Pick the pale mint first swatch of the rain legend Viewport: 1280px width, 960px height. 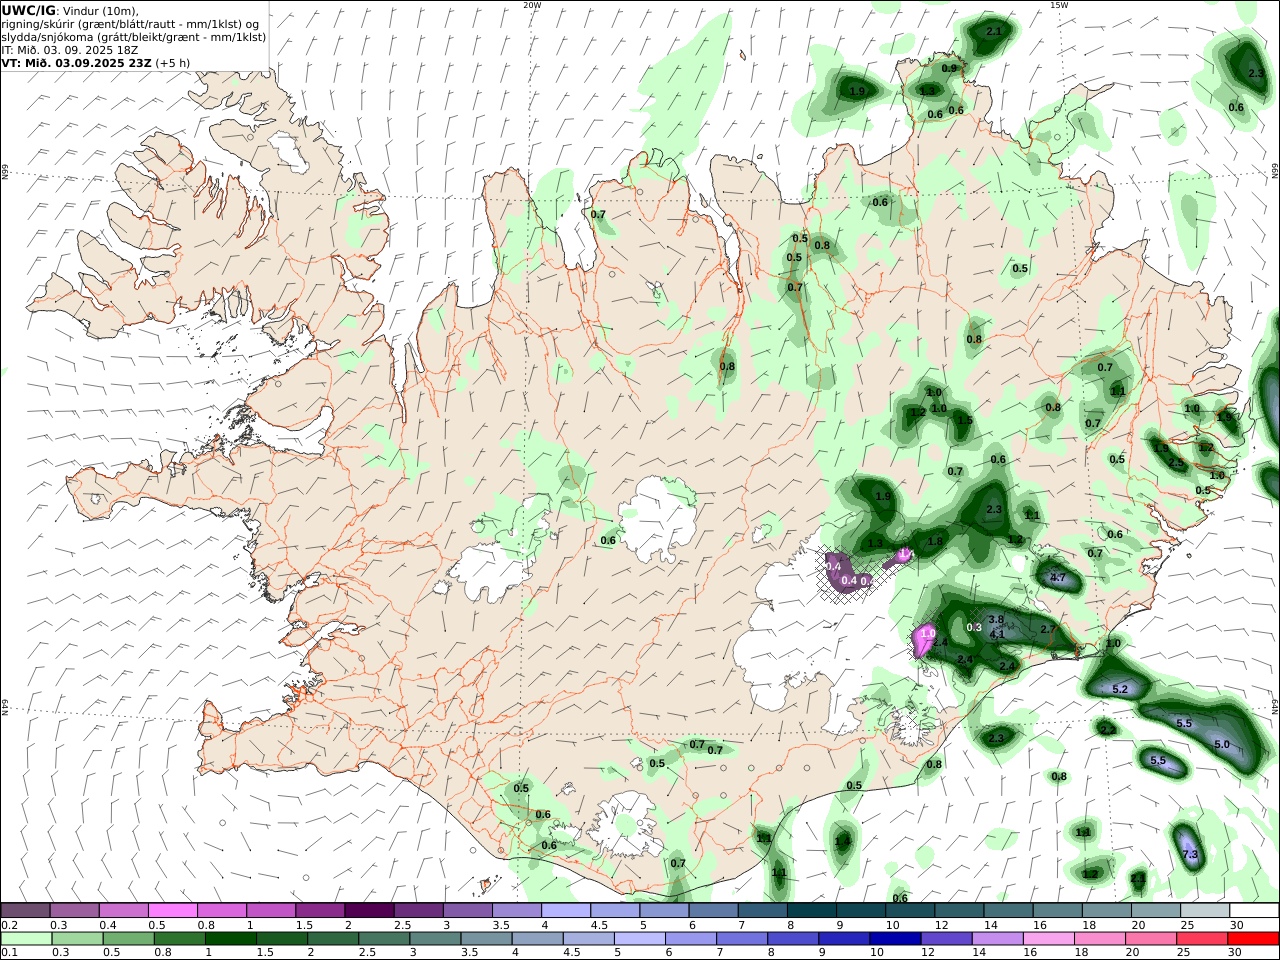26,939
